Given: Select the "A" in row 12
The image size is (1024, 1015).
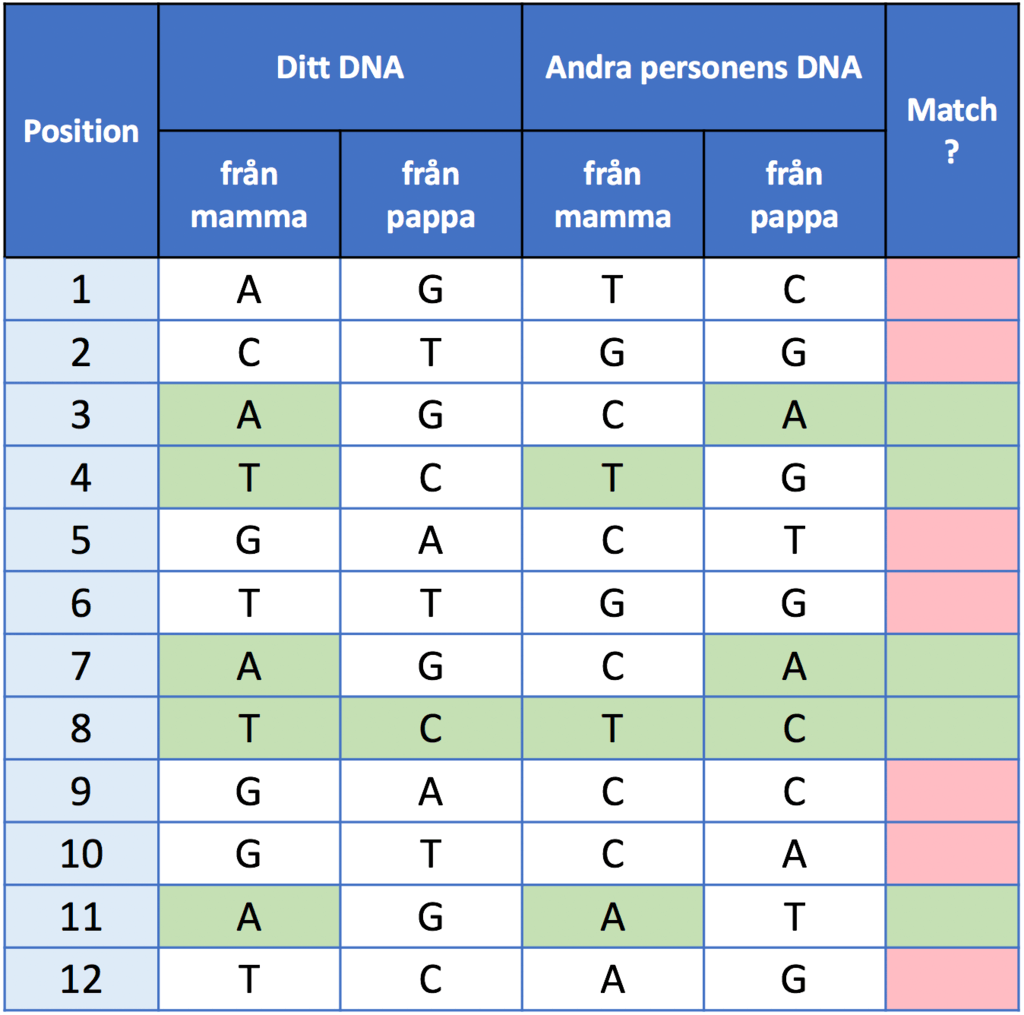Looking at the screenshot, I should point(612,979).
